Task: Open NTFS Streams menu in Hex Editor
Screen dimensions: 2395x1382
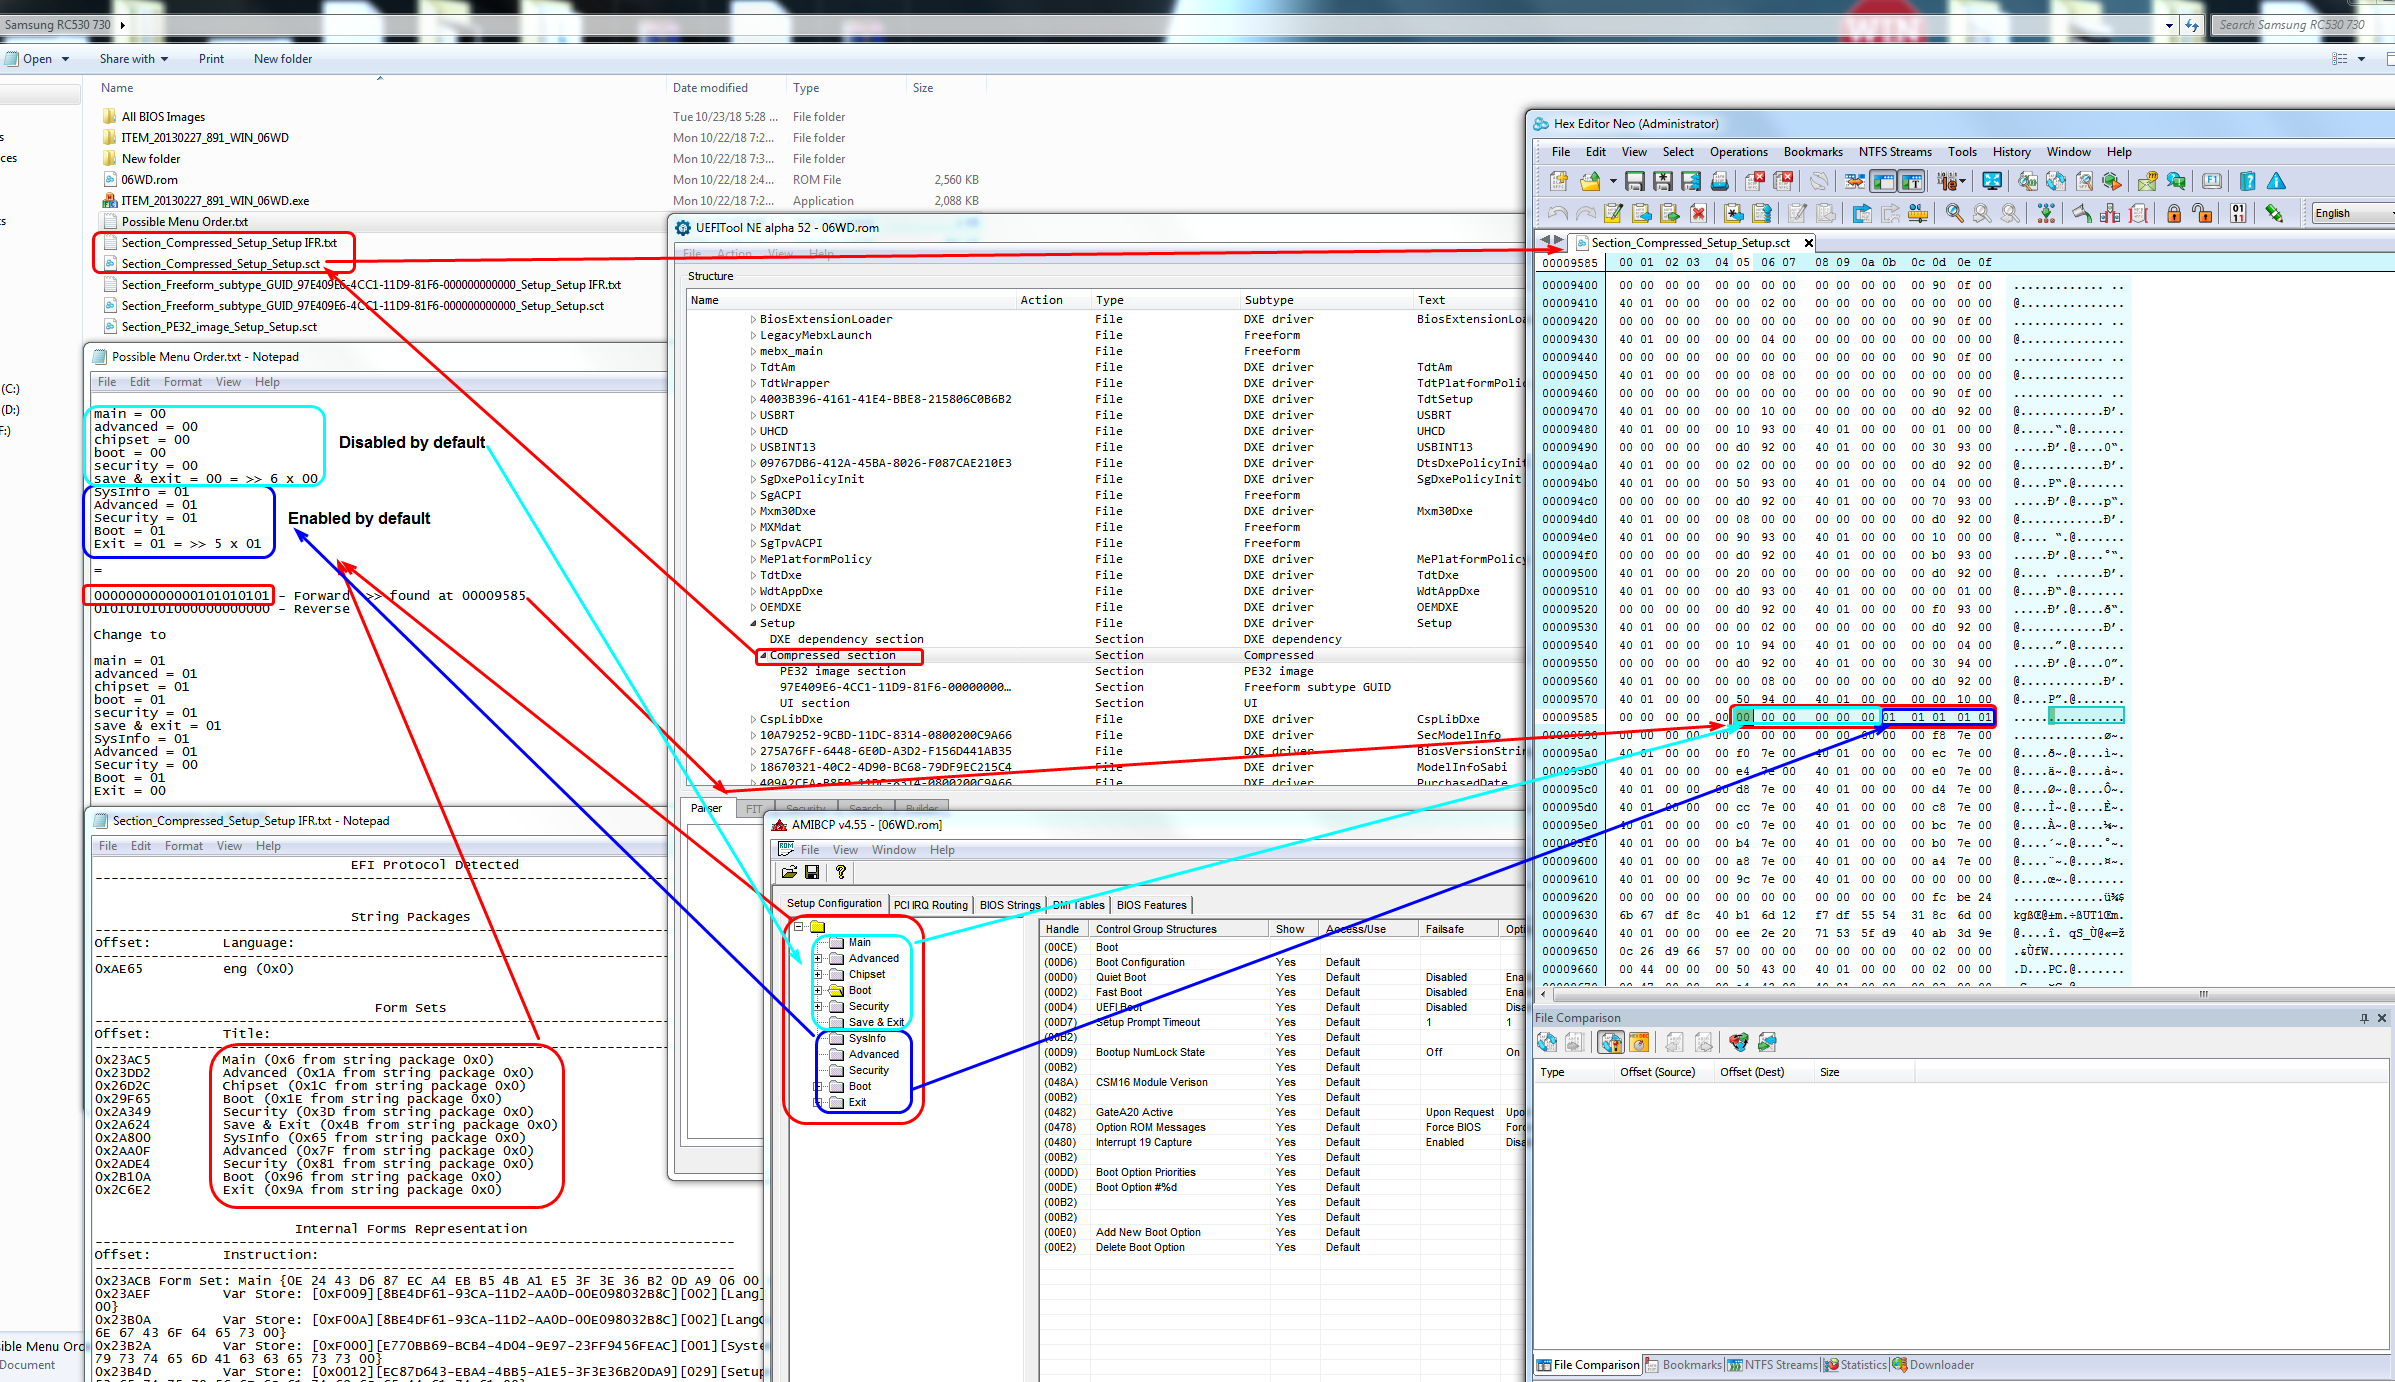Action: [1895, 152]
